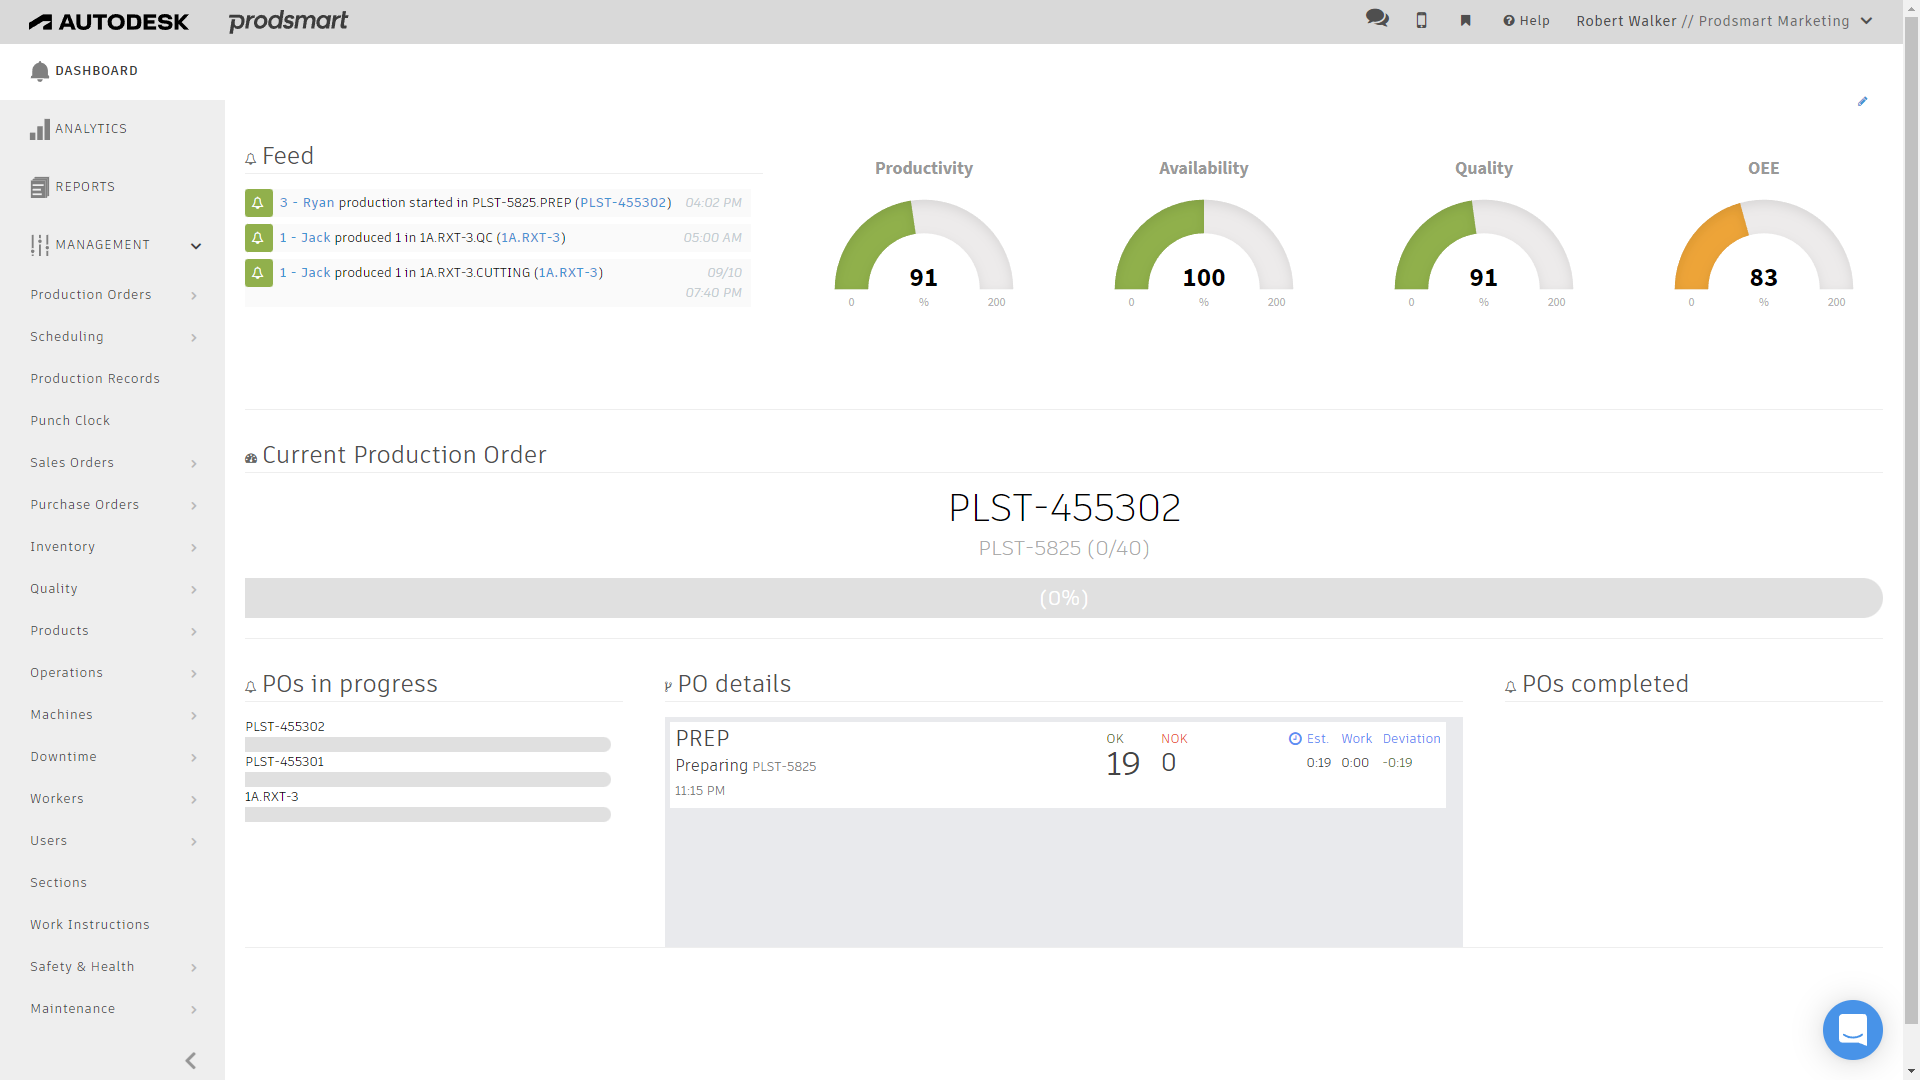
Task: Expand the Inventory submenu
Action: coord(63,546)
